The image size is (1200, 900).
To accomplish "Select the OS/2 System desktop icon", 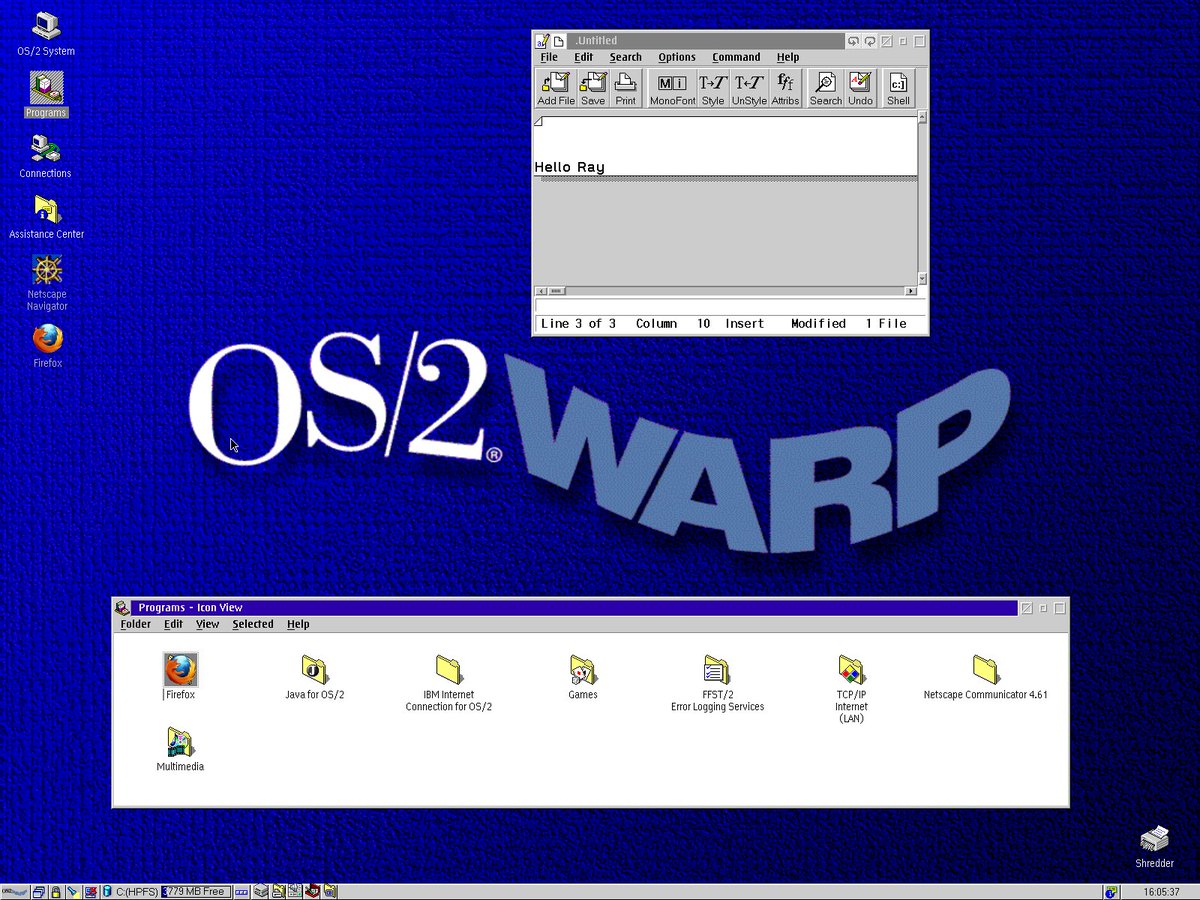I will (x=46, y=34).
